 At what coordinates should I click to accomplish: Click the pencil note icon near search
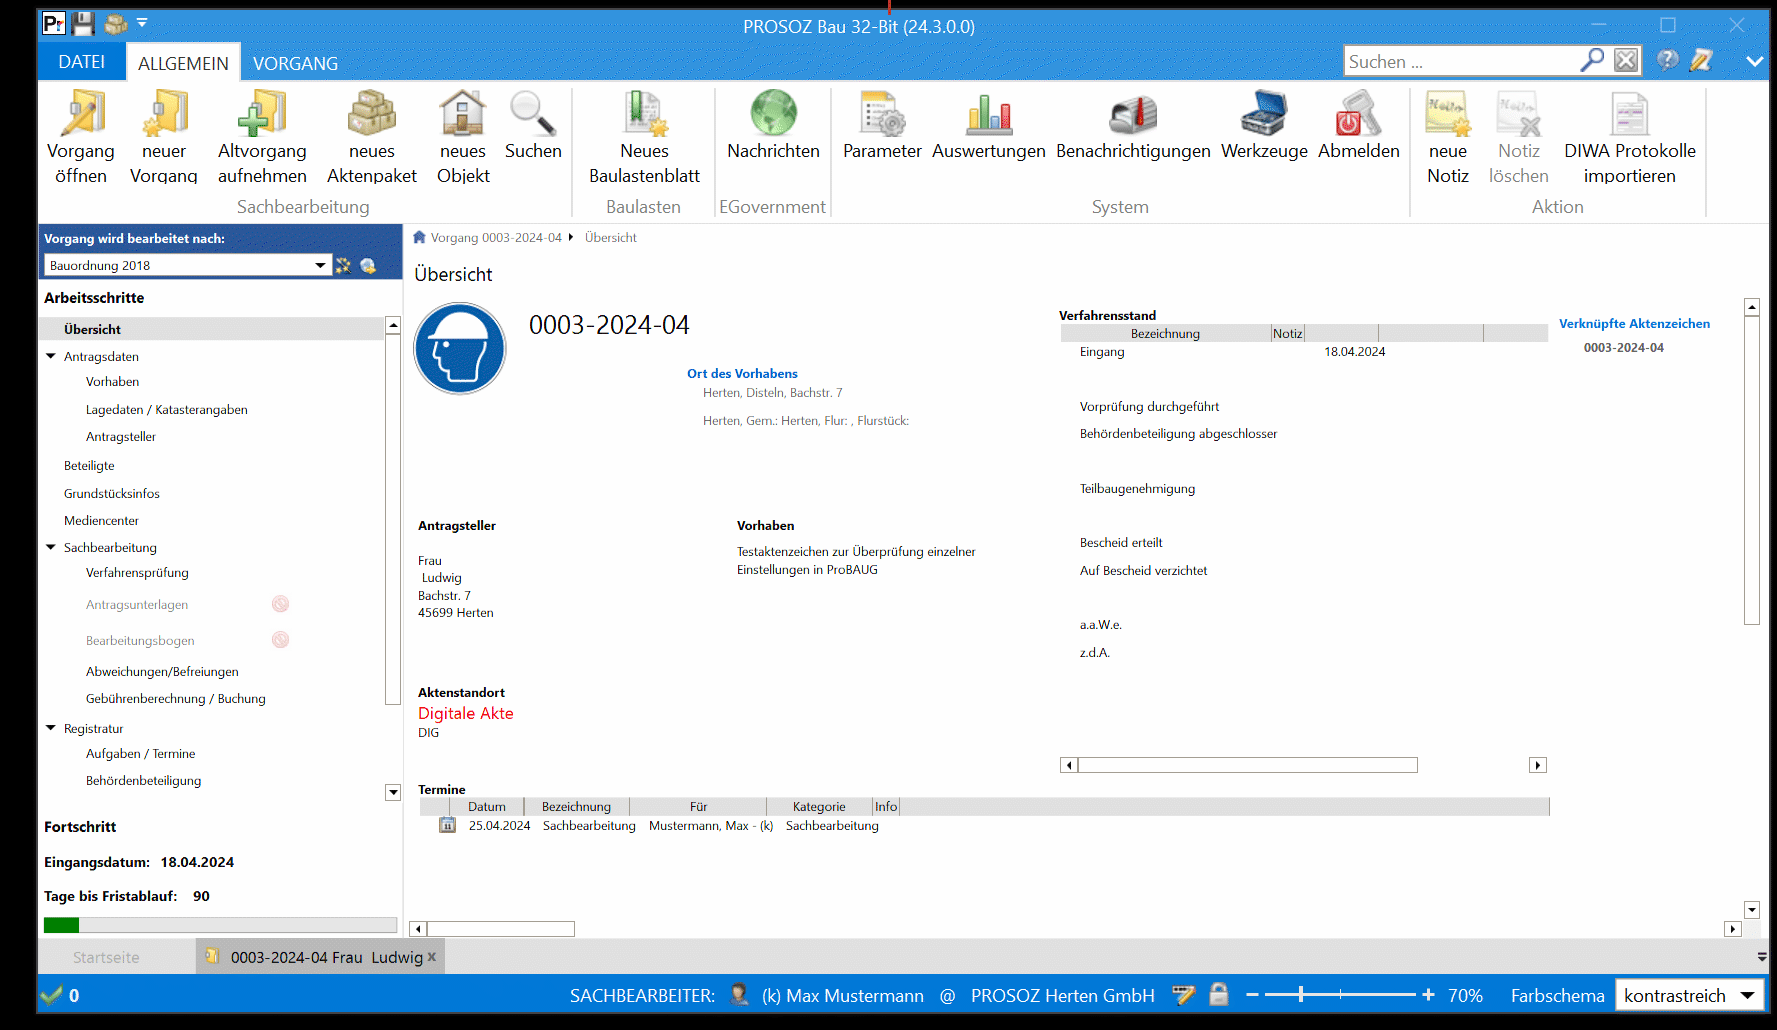click(1701, 60)
